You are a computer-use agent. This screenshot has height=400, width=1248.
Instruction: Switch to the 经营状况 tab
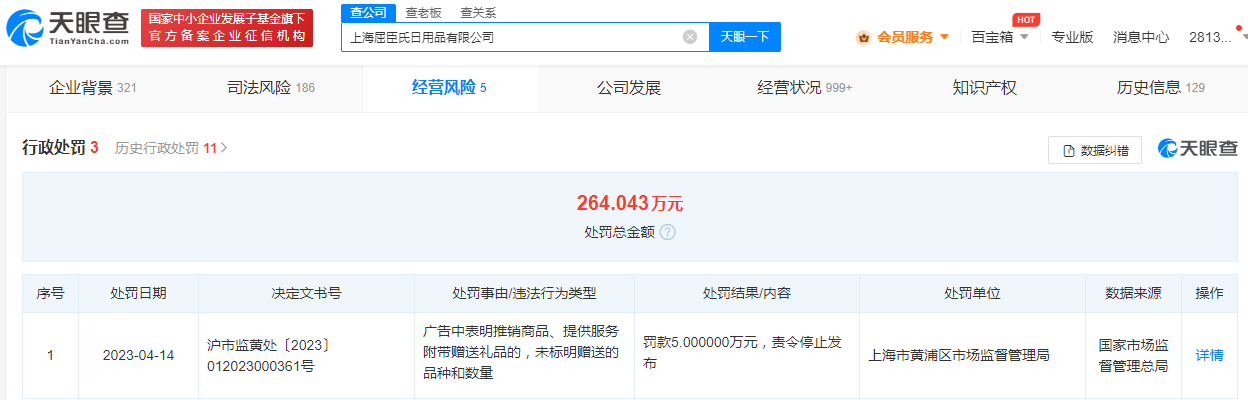pyautogui.click(x=805, y=88)
